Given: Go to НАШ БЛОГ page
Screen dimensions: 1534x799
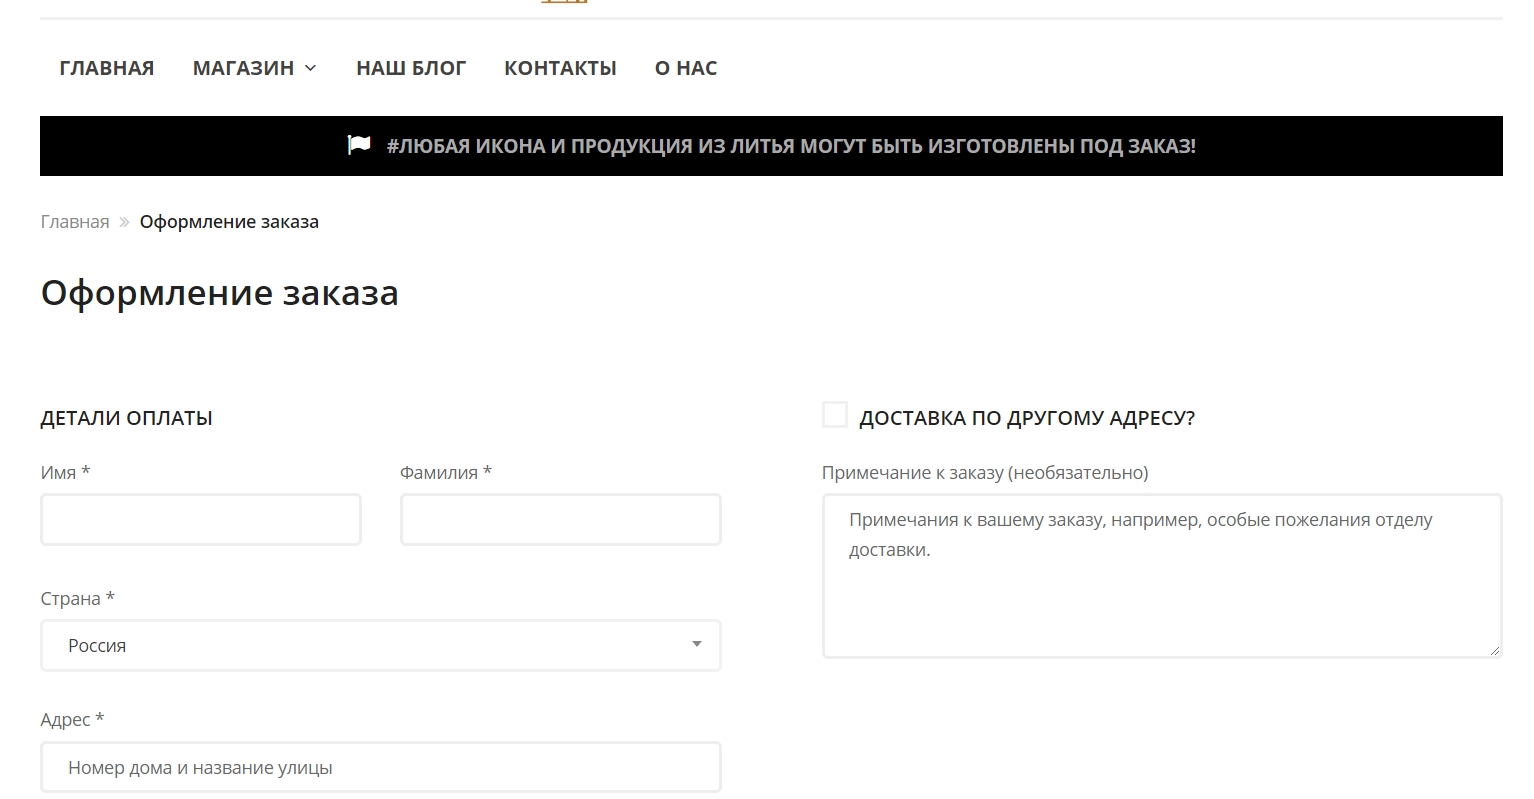Looking at the screenshot, I should pos(411,68).
